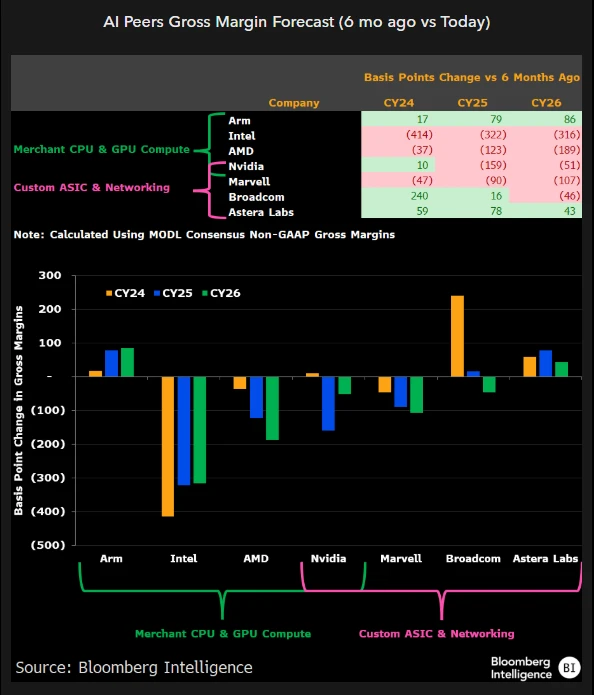The image size is (594, 695).
Task: Click the Broadcom x-axis label under chart
Action: point(473,558)
